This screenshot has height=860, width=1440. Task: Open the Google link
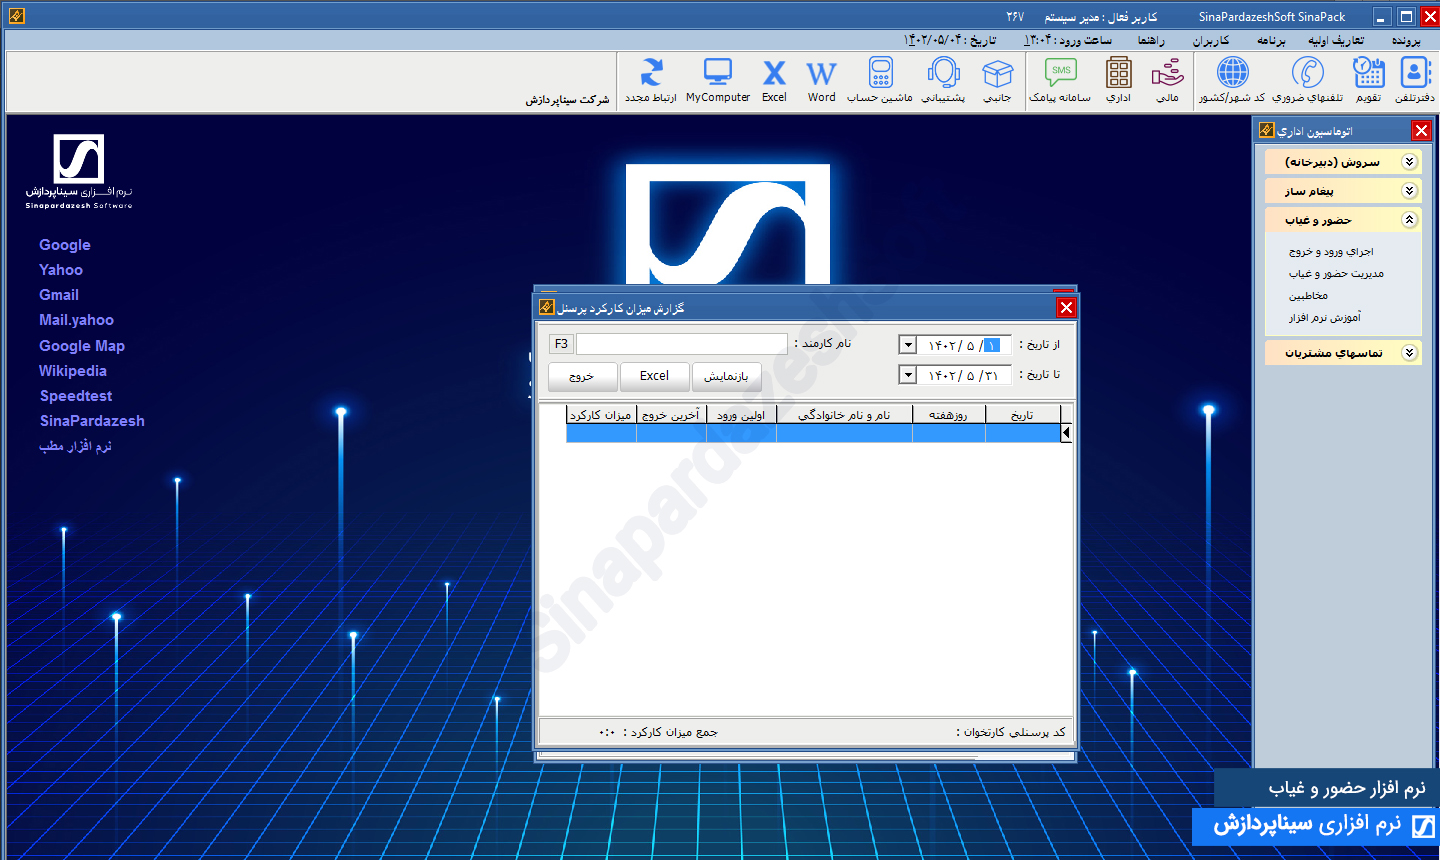(x=65, y=245)
